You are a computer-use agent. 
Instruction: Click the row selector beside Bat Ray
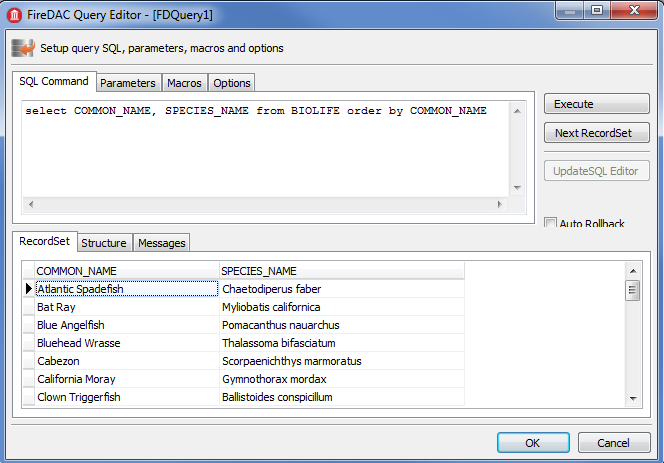[28, 307]
